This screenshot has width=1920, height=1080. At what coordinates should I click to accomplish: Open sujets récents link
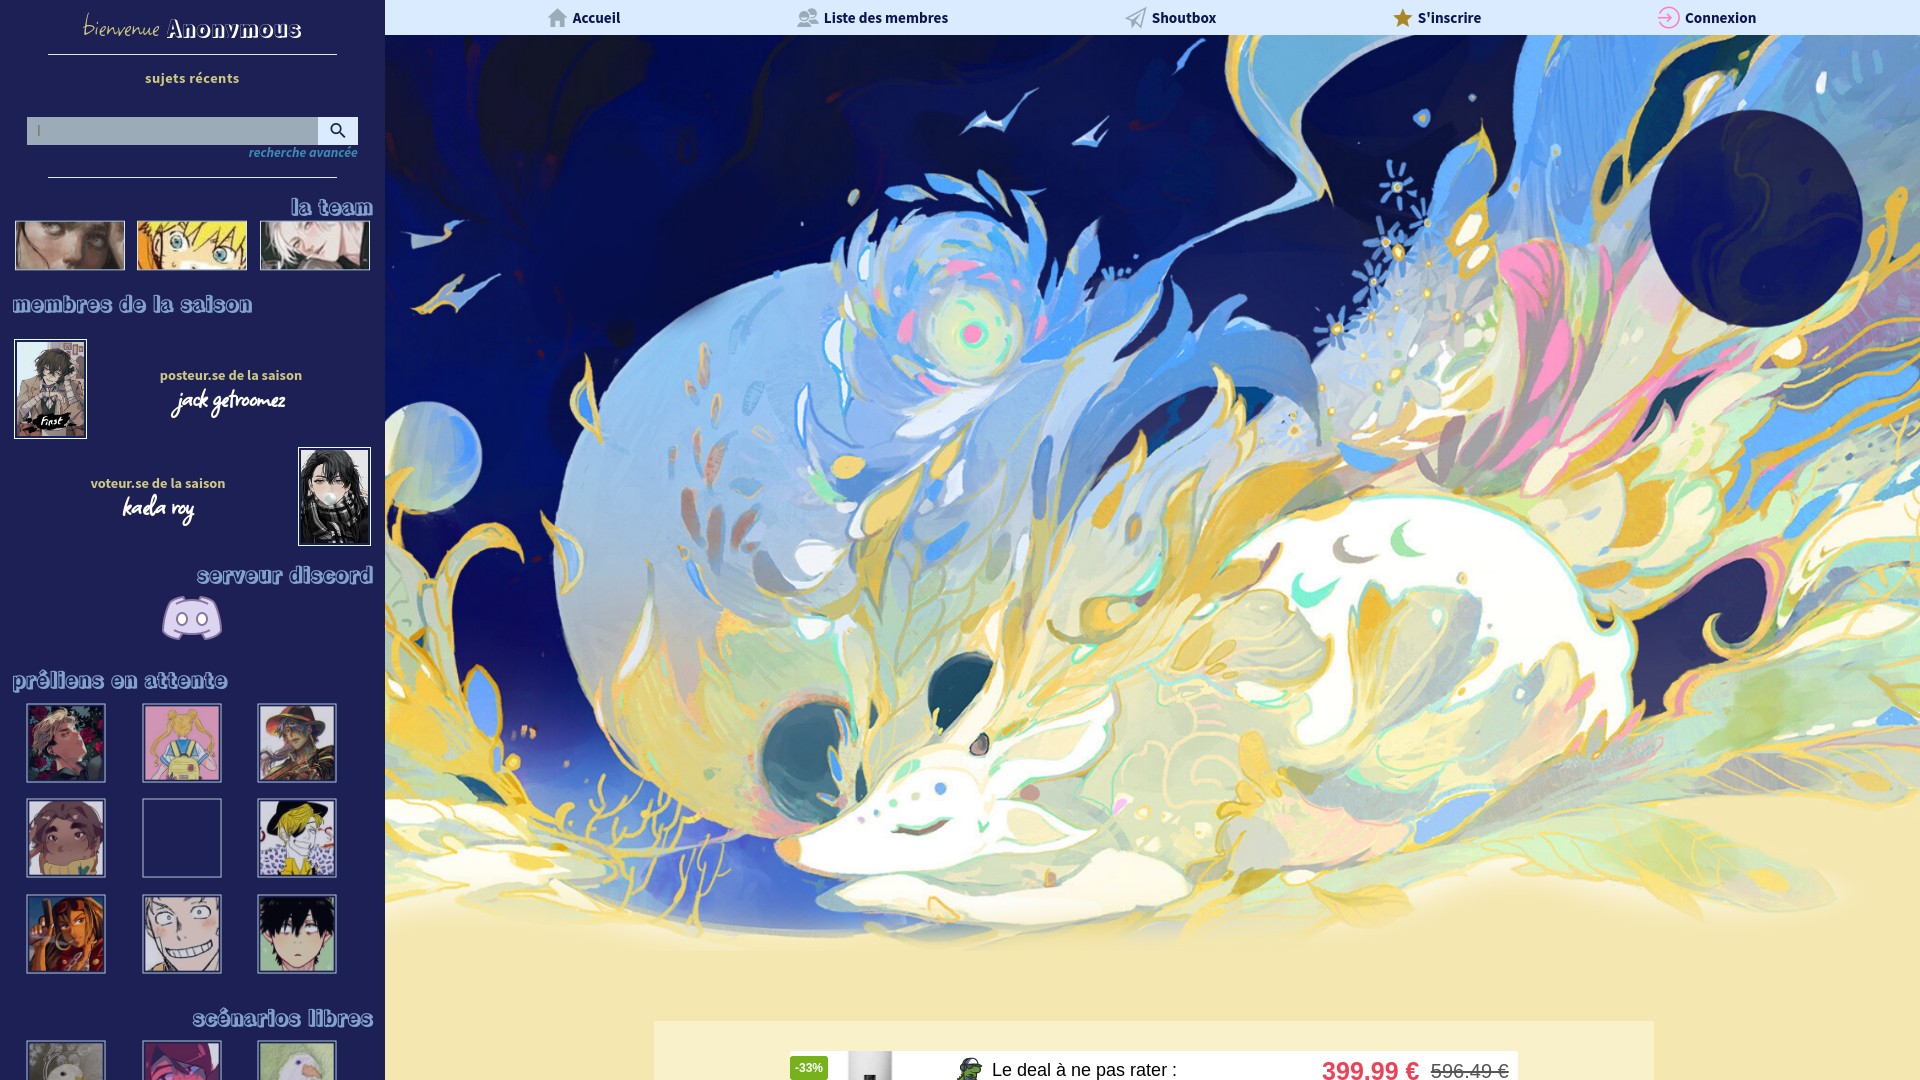(x=192, y=78)
